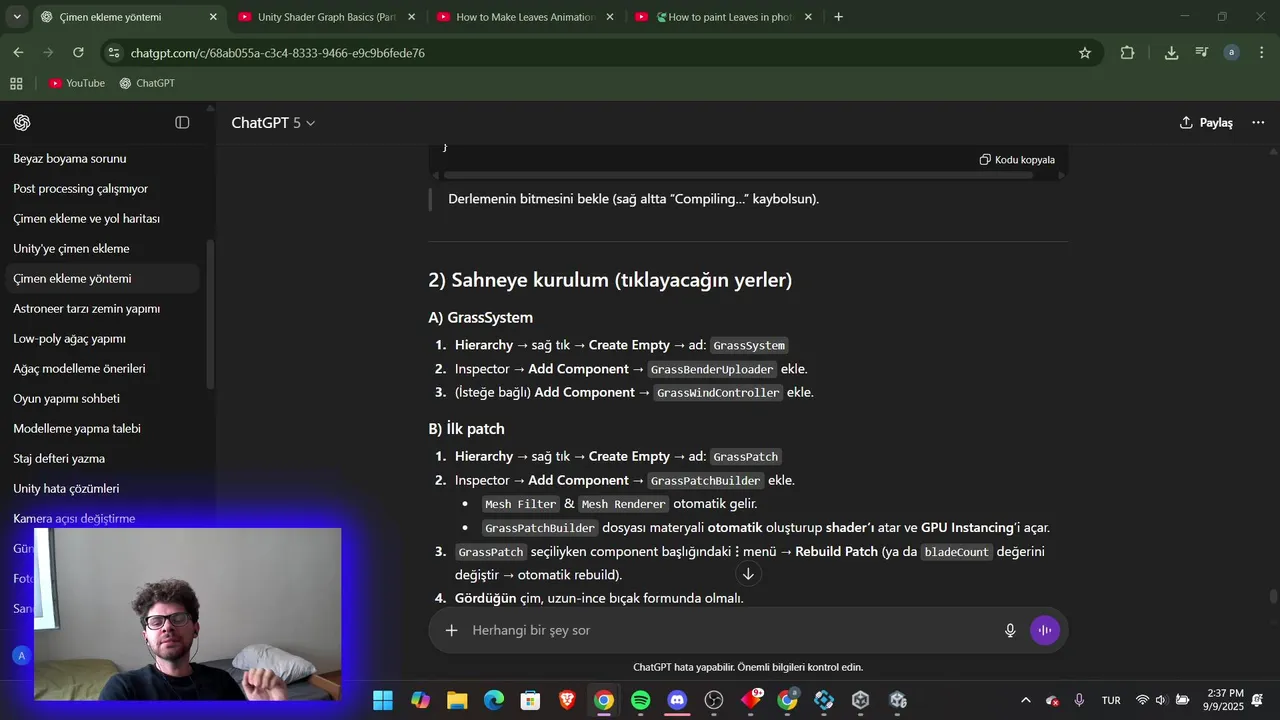This screenshot has width=1280, height=720.
Task: Open Spotify from the taskbar
Action: click(641, 700)
